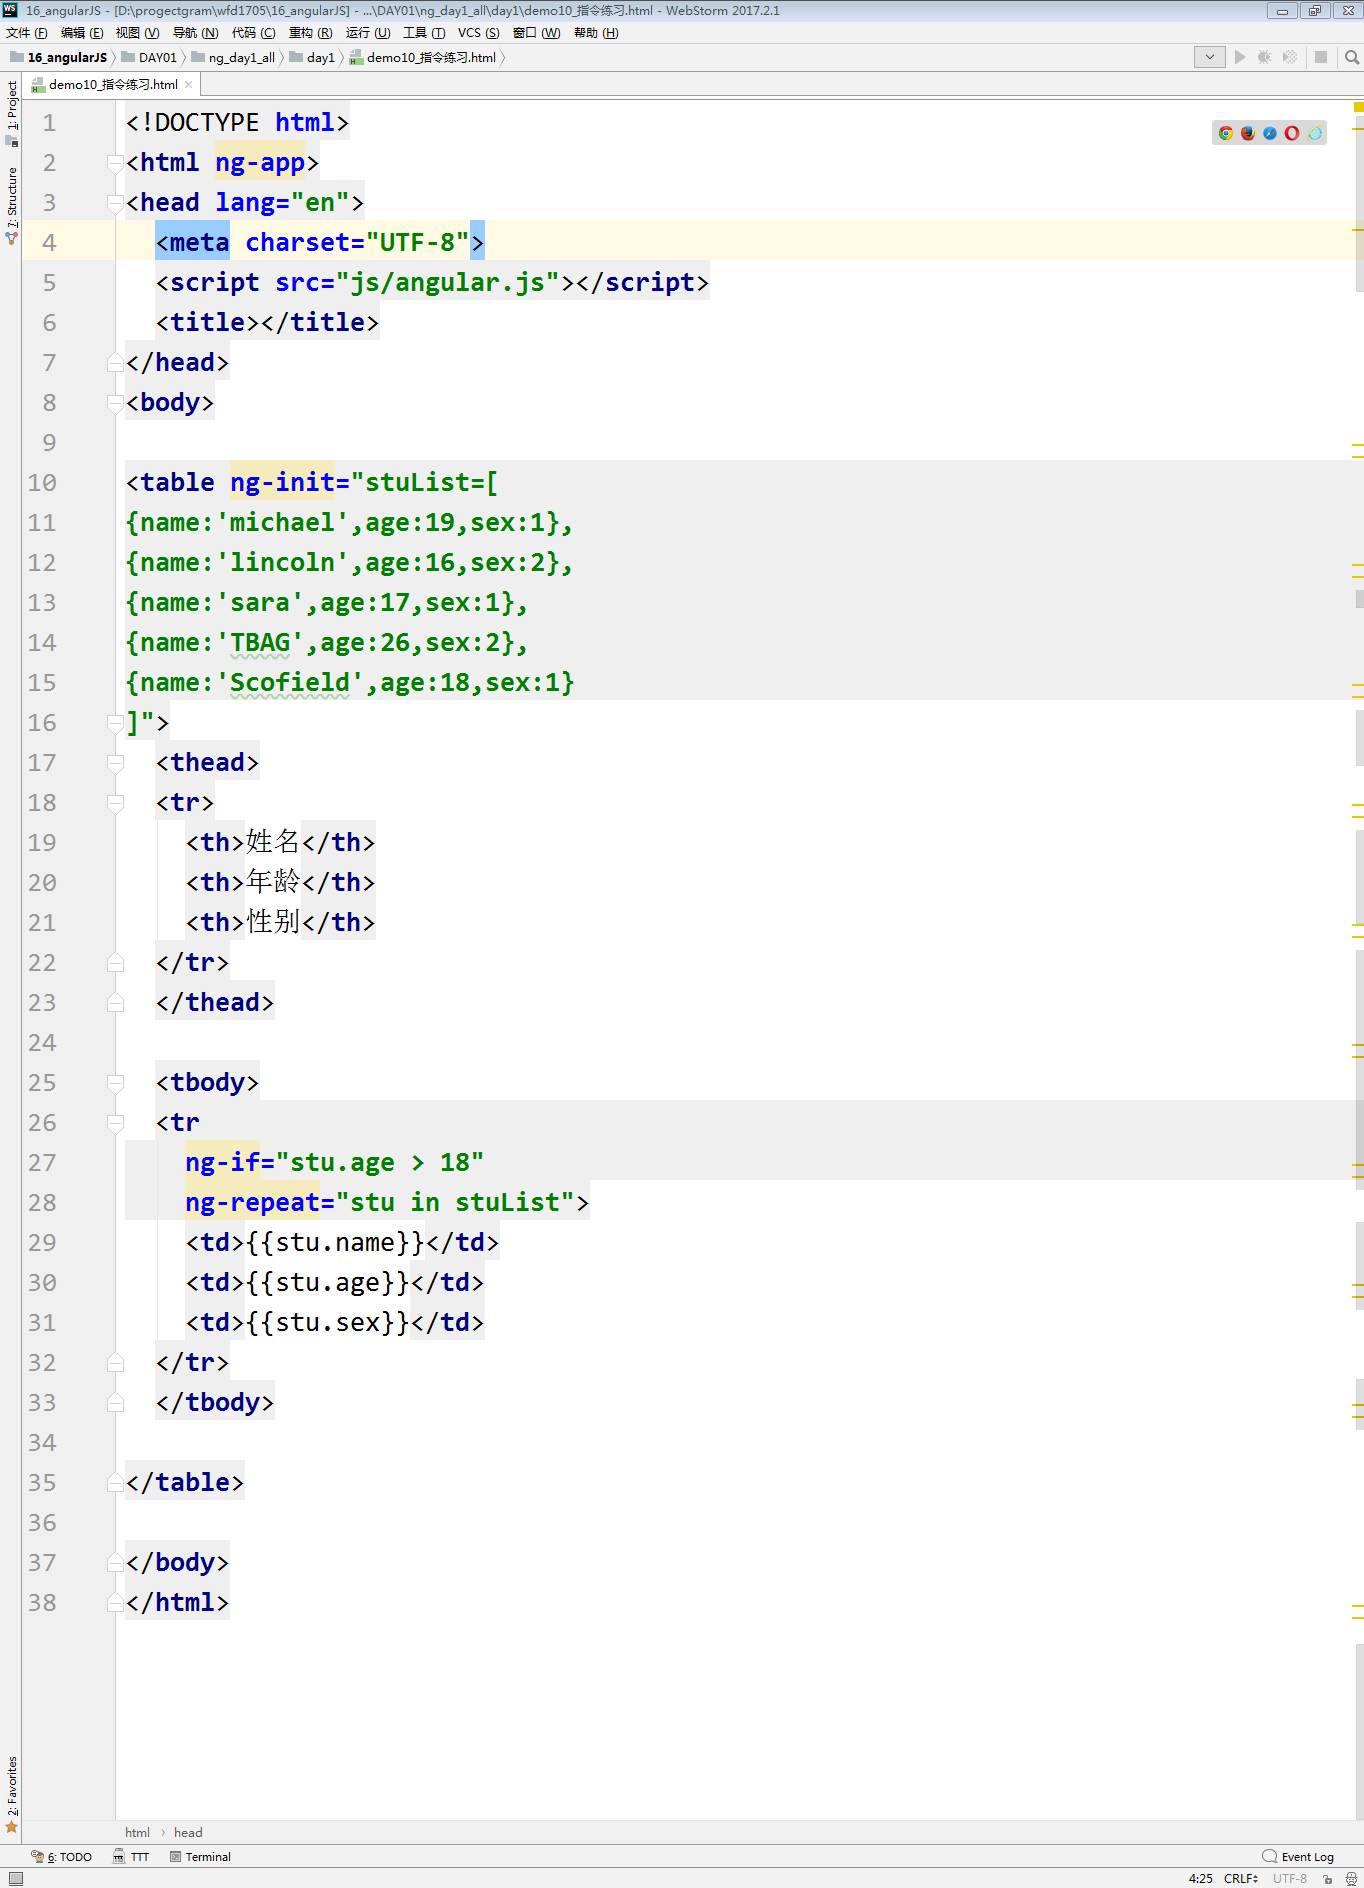Viewport: 1364px width, 1888px height.
Task: Open the Event Log panel
Action: point(1298,1857)
